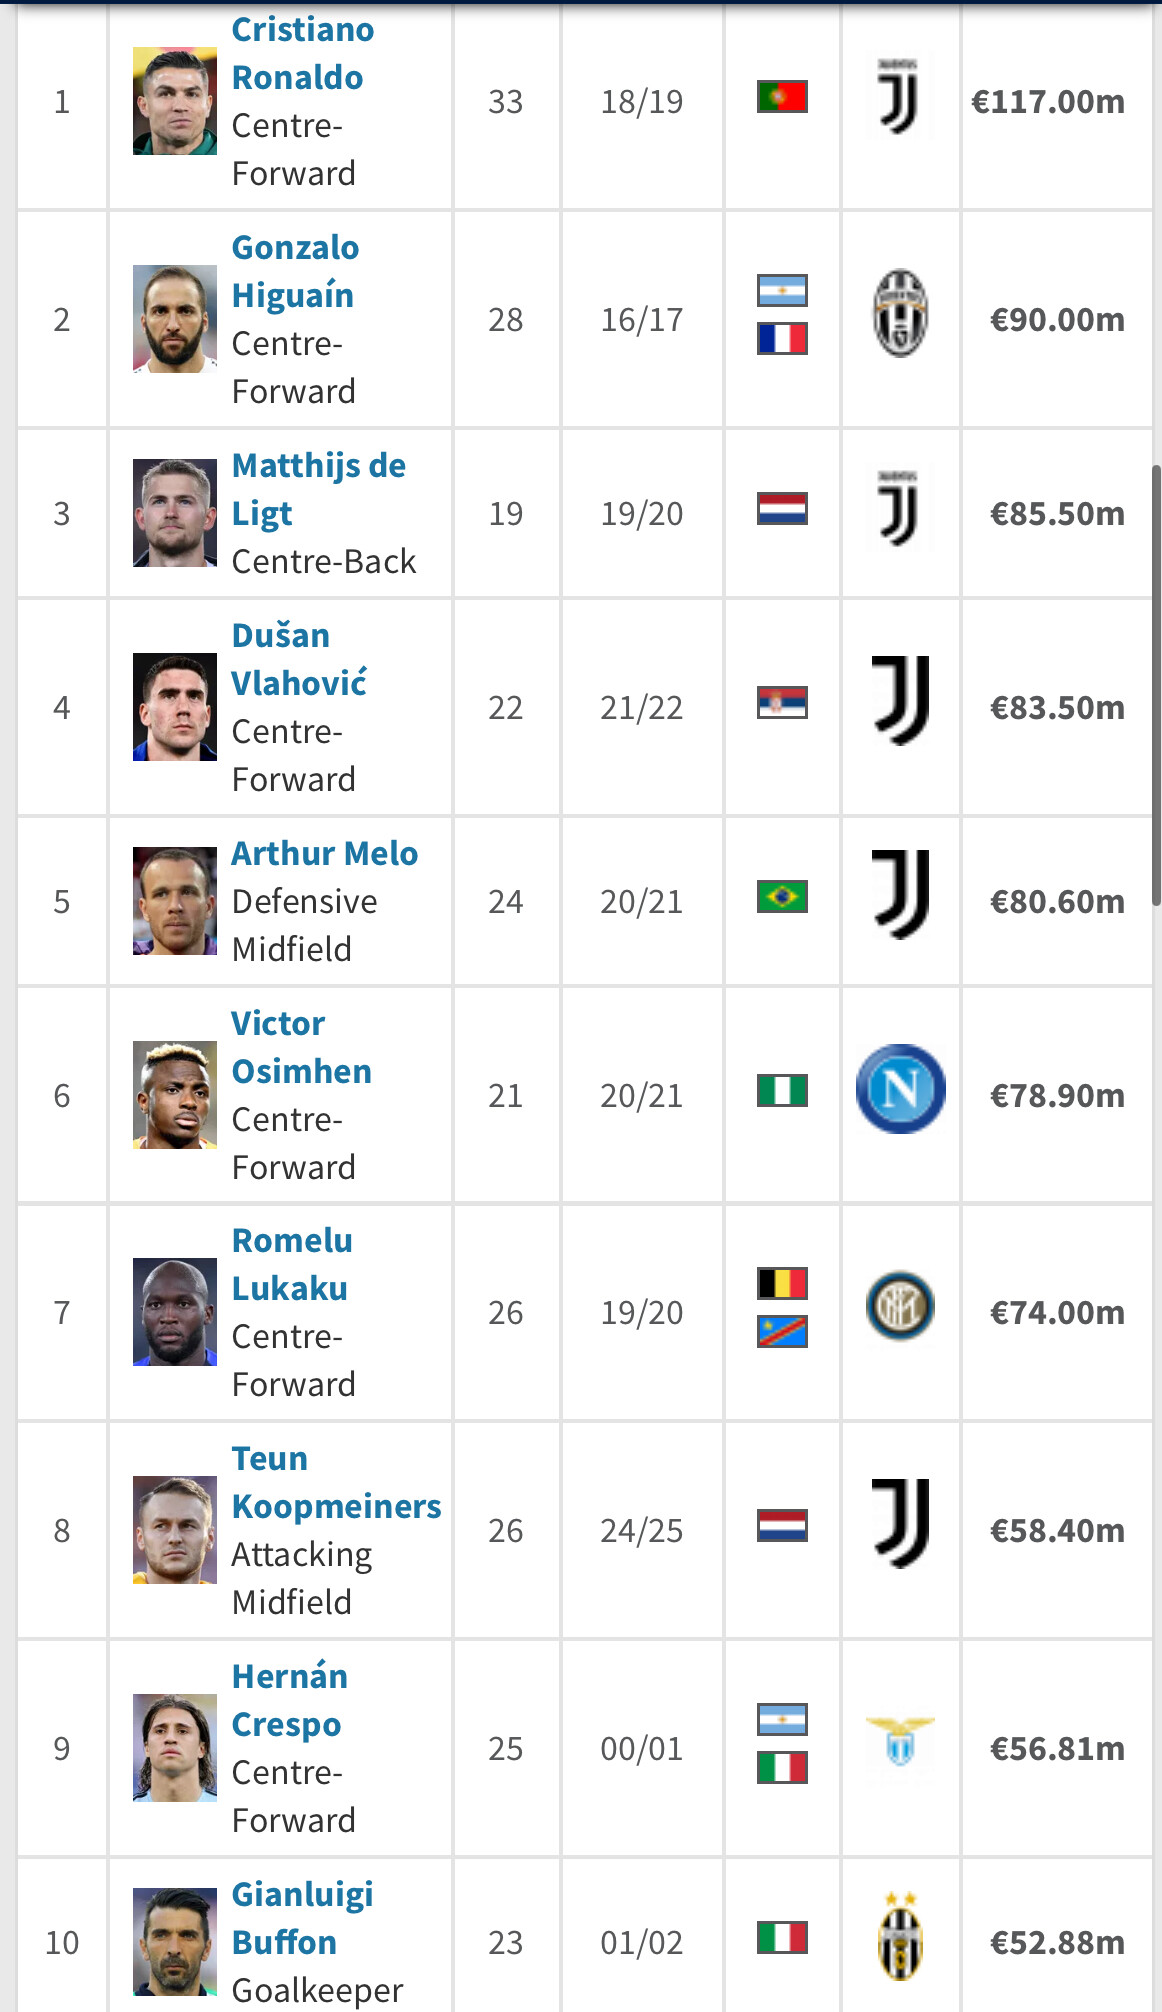The height and width of the screenshot is (2012, 1162).
Task: Click the Napoli club logo
Action: point(900,1089)
